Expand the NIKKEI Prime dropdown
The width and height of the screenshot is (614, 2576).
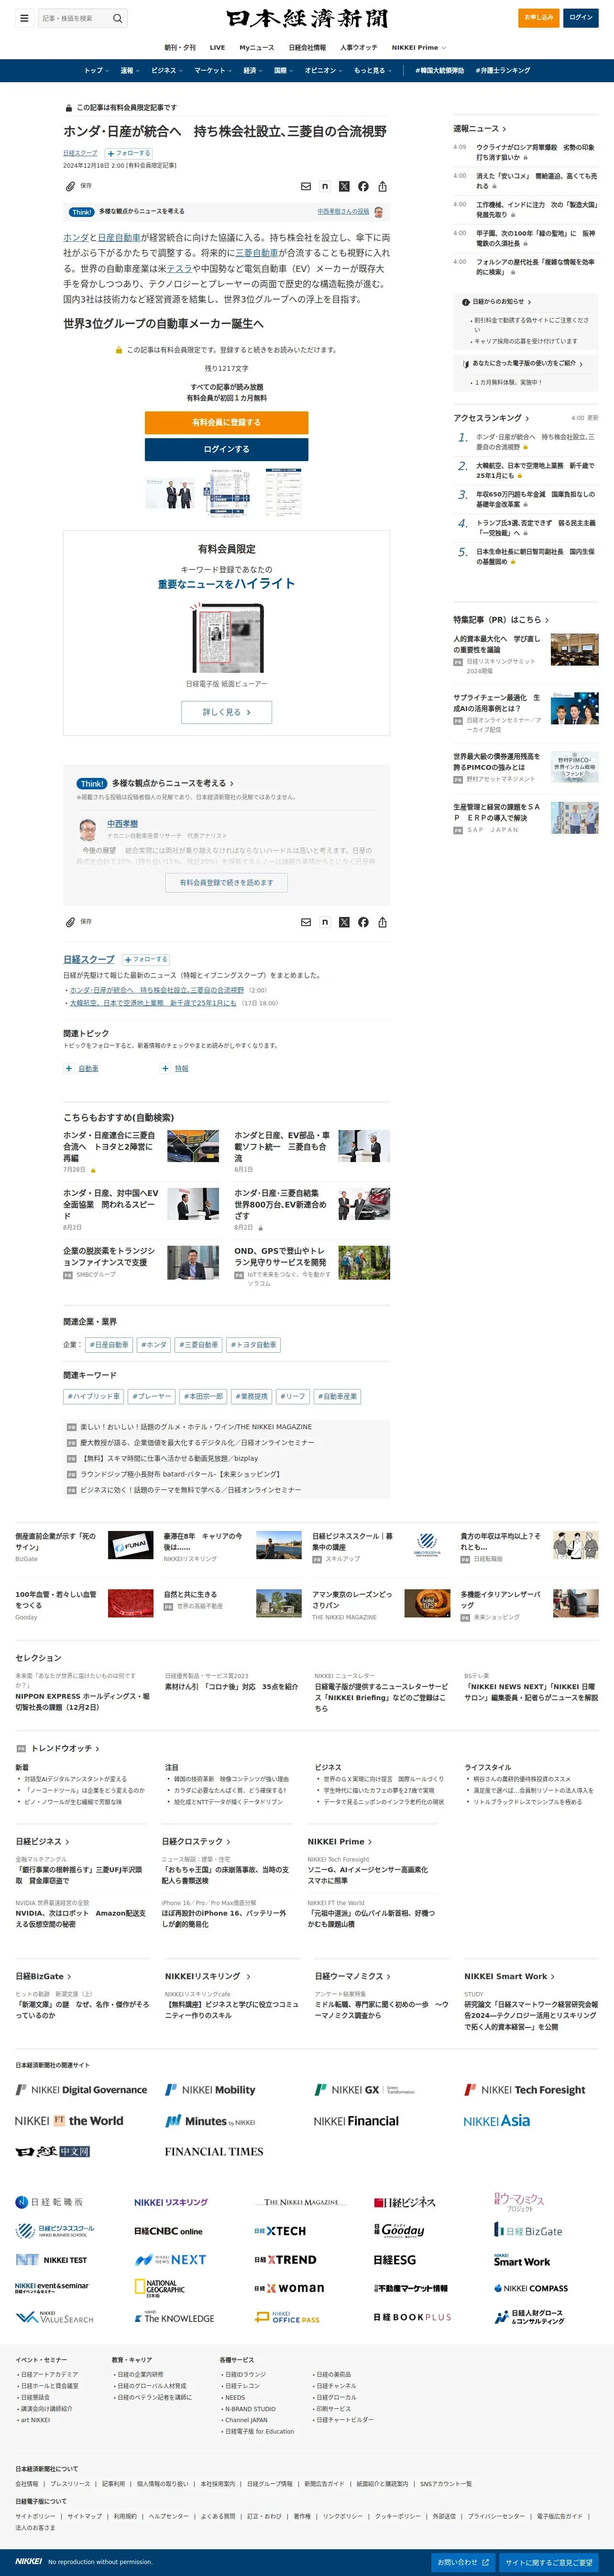click(x=419, y=48)
